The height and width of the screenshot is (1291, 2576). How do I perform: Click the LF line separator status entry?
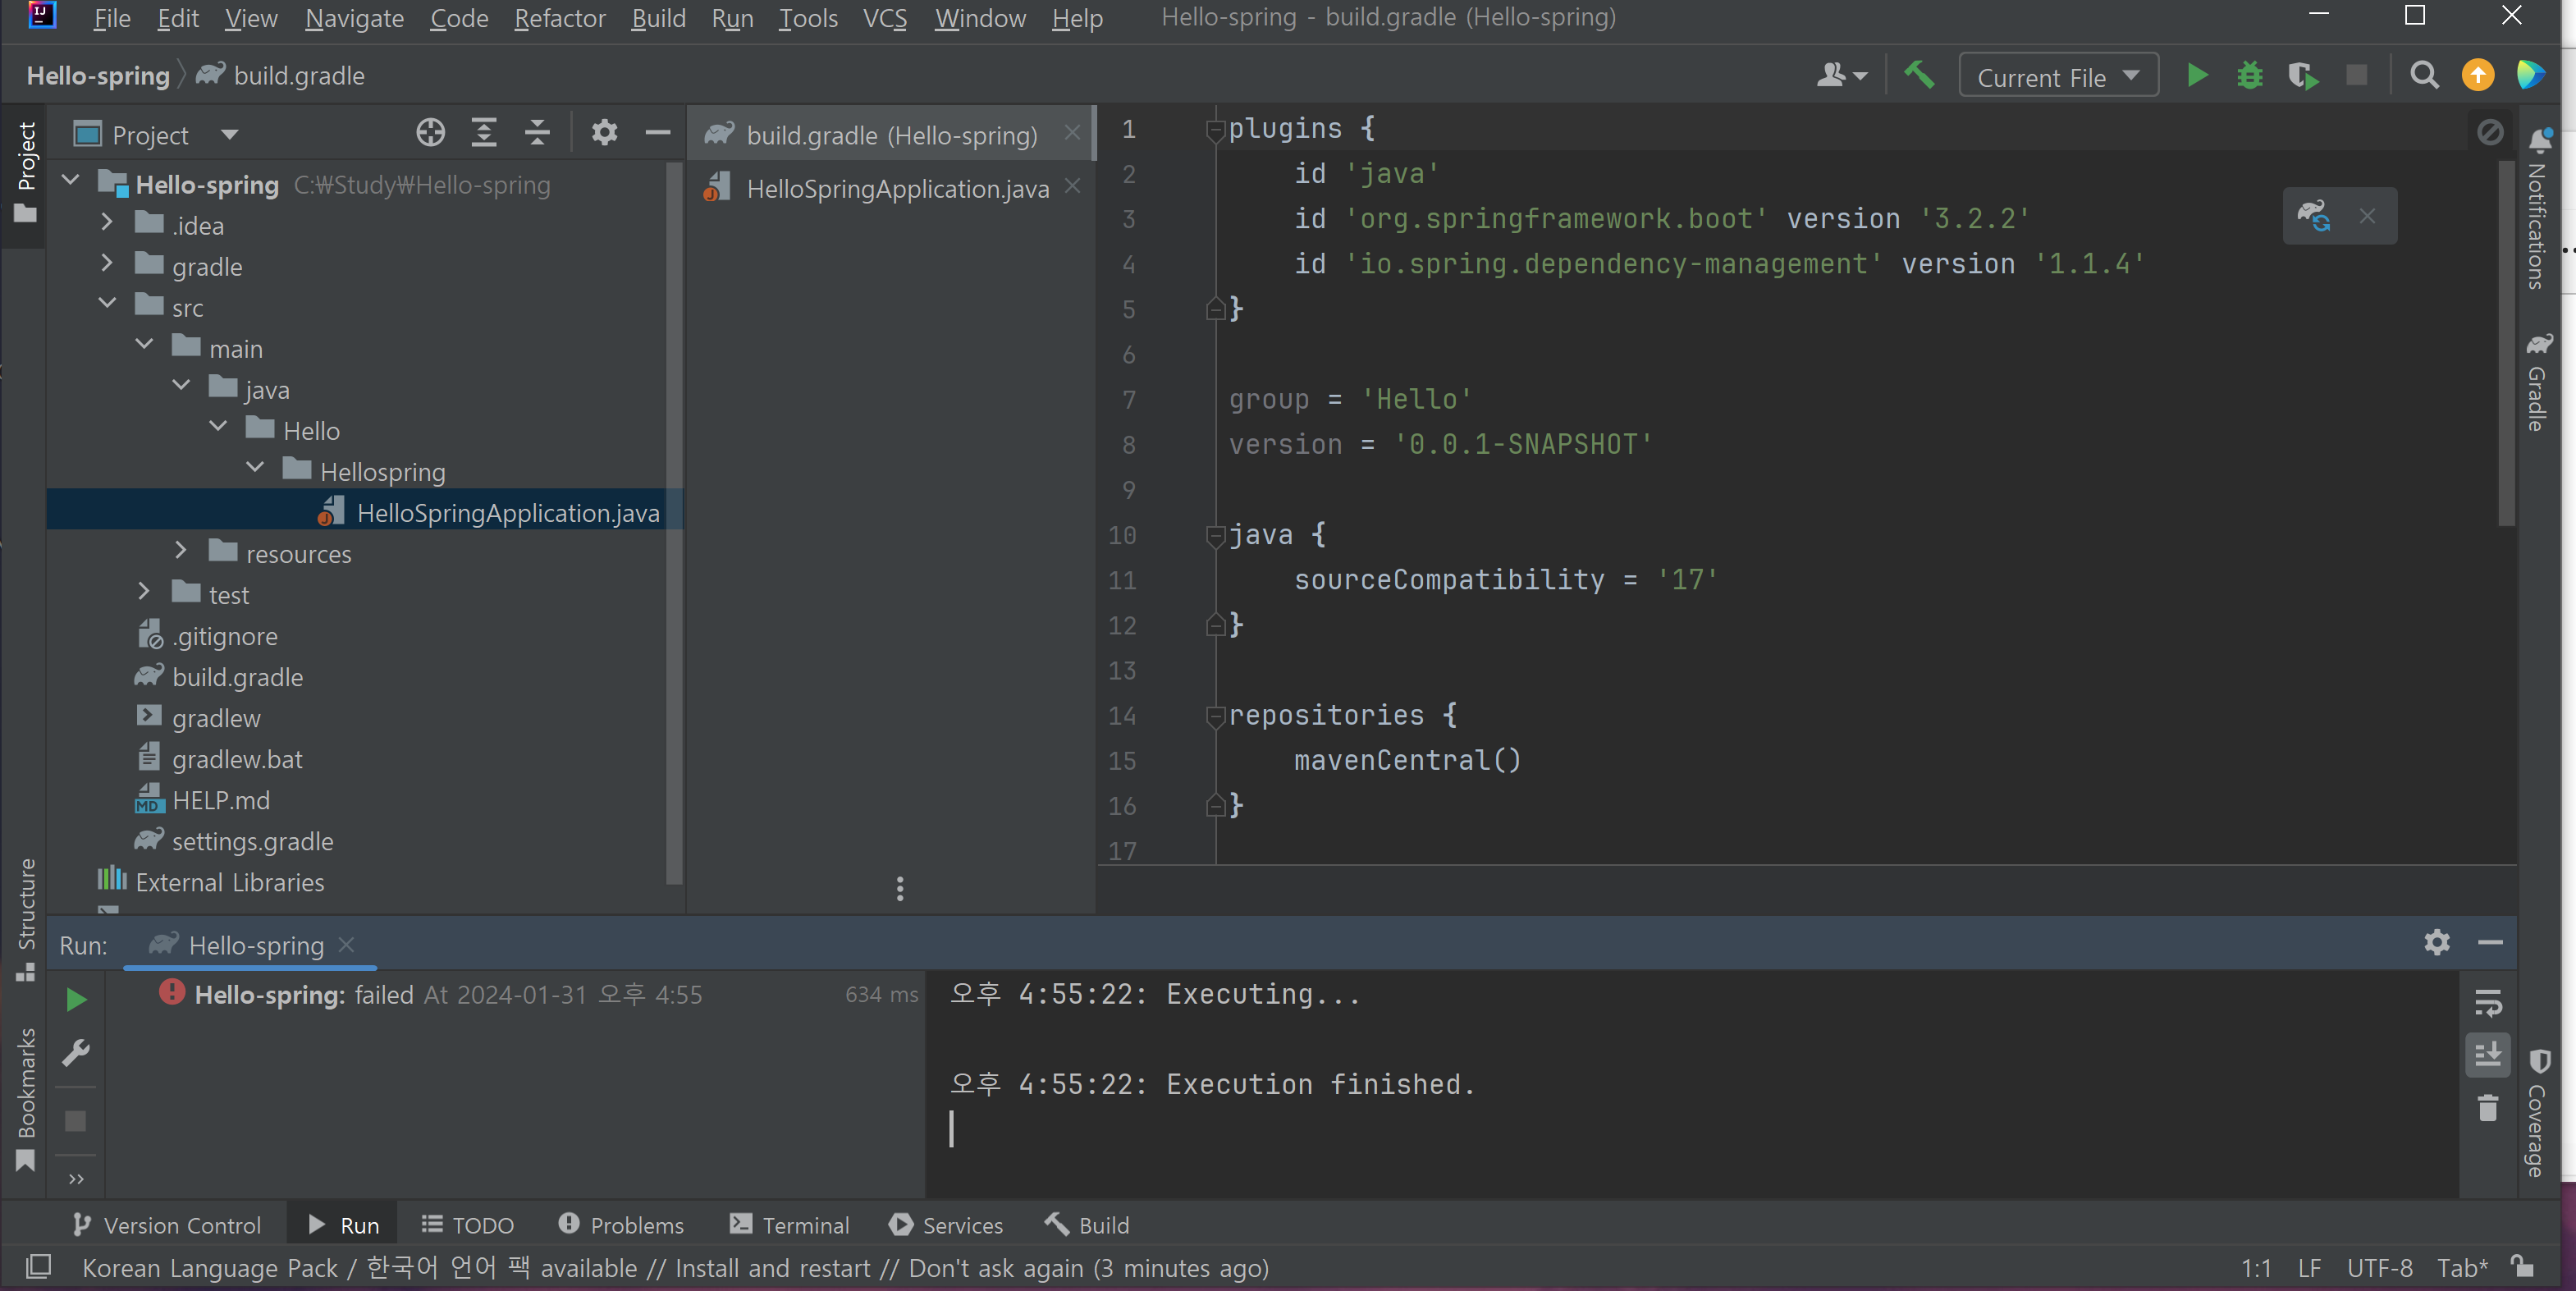pyautogui.click(x=2308, y=1268)
